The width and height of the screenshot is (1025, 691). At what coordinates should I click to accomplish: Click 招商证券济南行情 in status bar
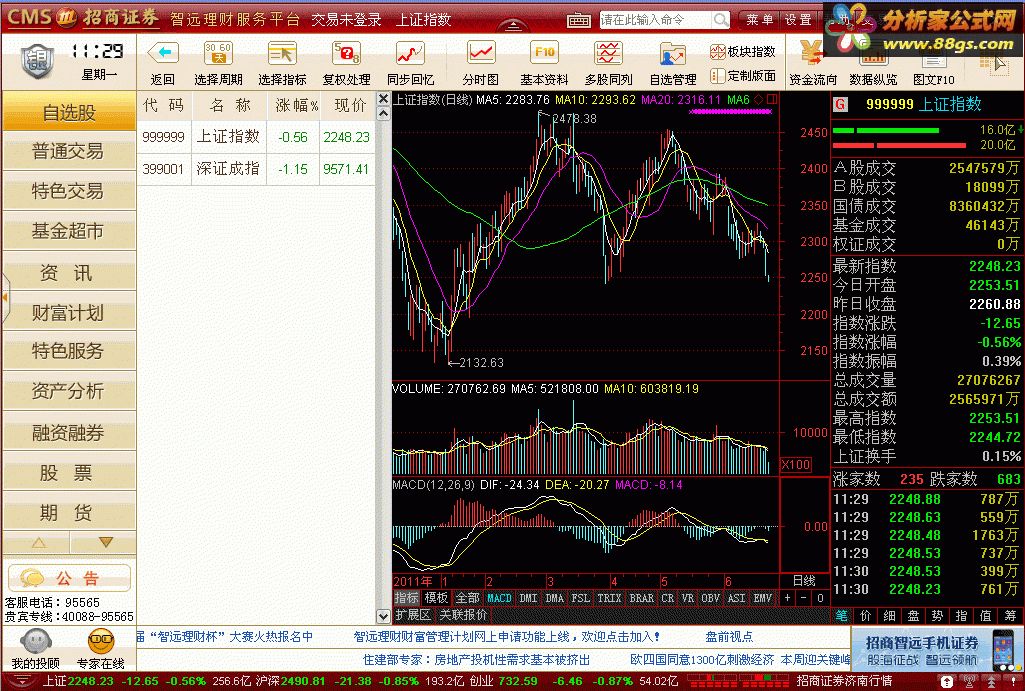click(844, 681)
